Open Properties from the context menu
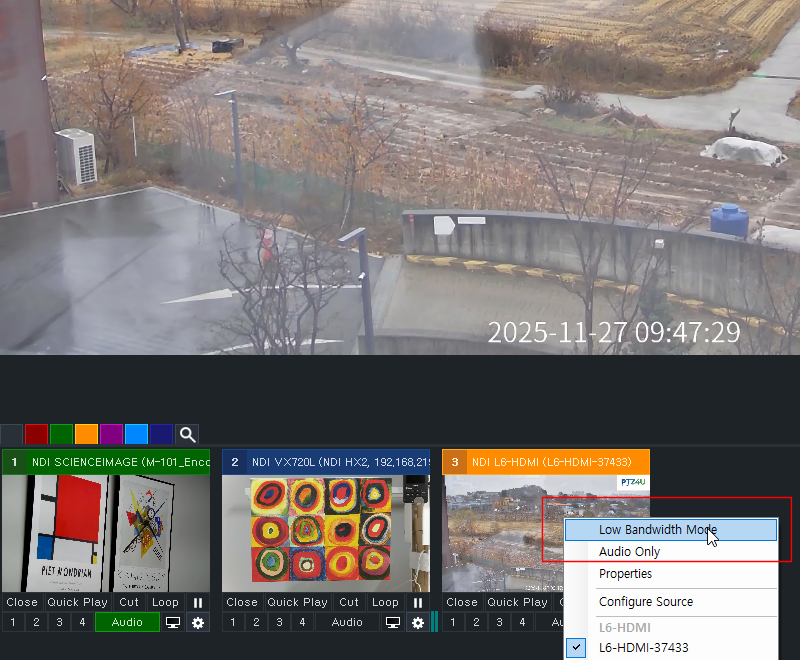The width and height of the screenshot is (800, 660). [671, 574]
